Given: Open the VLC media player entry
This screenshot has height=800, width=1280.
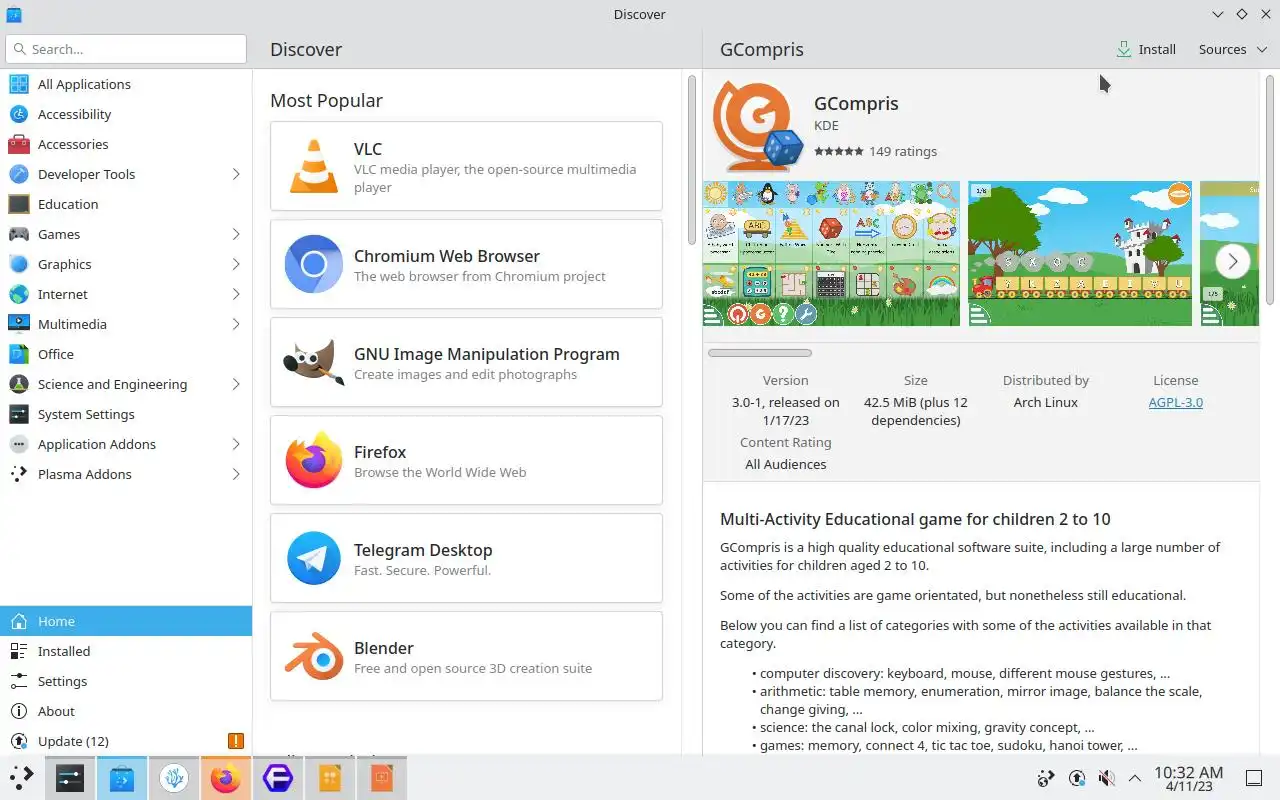Looking at the screenshot, I should click(466, 166).
